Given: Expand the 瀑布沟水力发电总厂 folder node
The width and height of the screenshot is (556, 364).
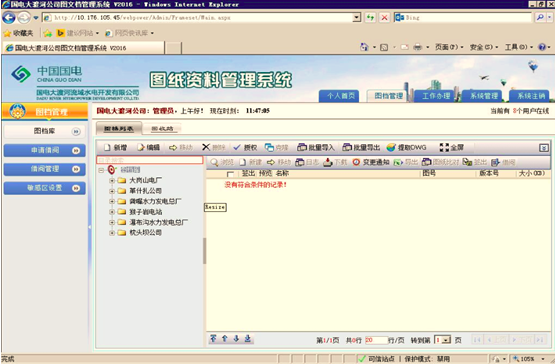Looking at the screenshot, I should coord(112,222).
